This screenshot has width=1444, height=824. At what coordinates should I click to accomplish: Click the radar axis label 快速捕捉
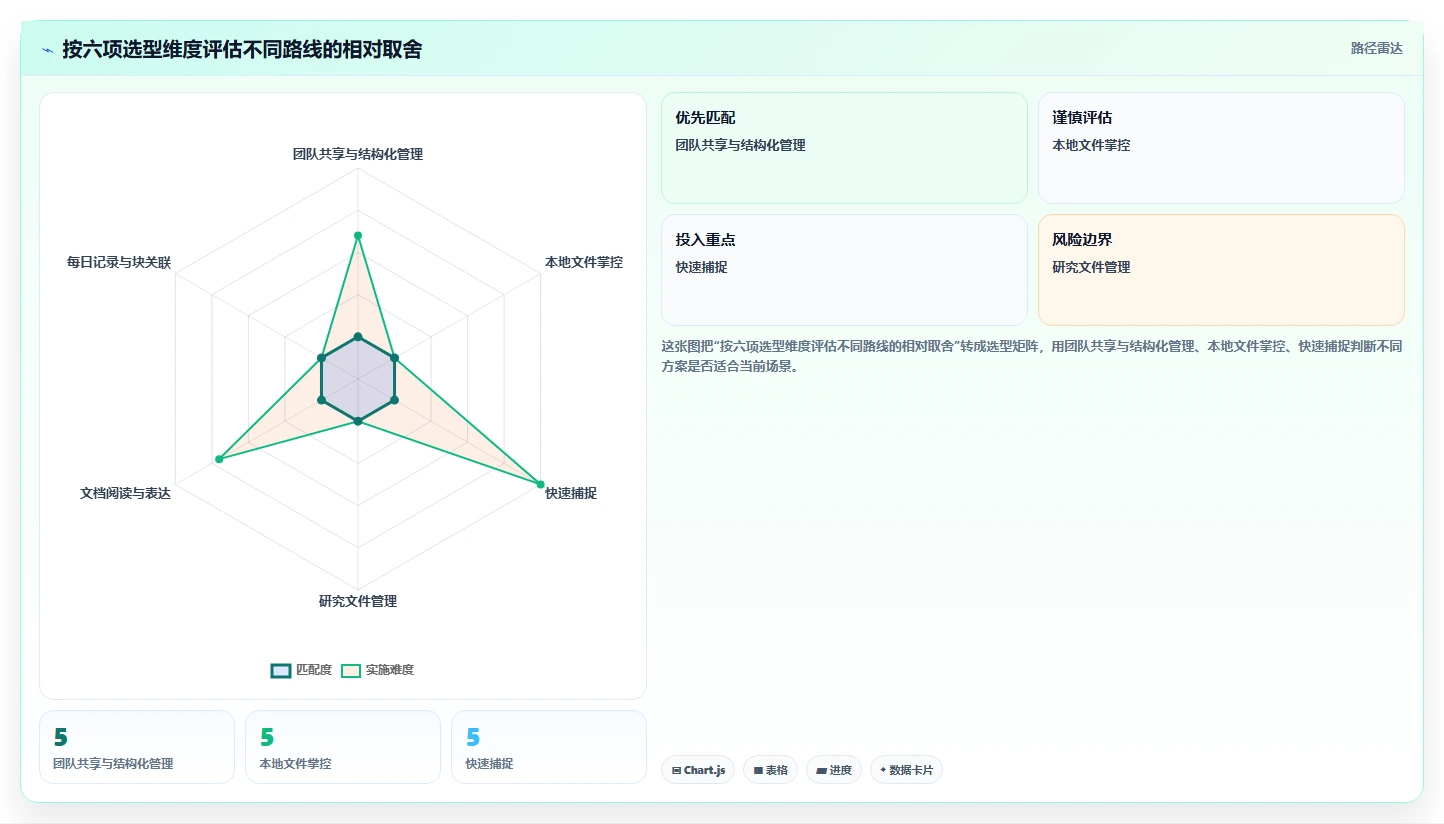pyautogui.click(x=571, y=493)
